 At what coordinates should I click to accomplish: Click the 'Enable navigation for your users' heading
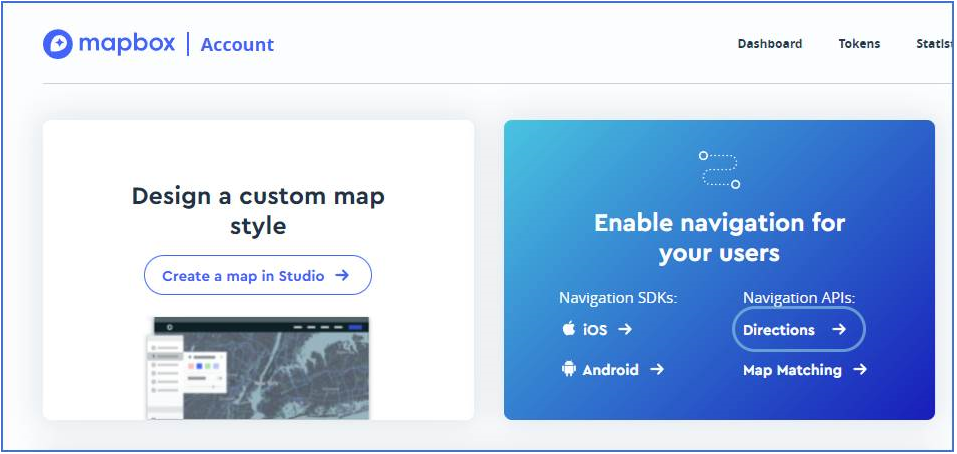point(720,237)
